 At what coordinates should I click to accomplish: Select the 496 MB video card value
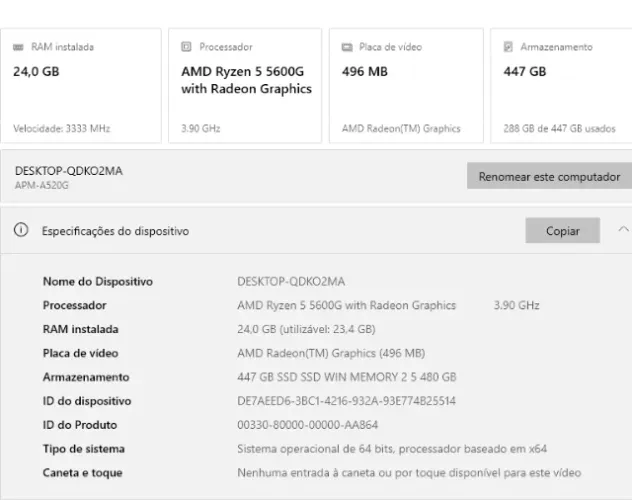[365, 72]
